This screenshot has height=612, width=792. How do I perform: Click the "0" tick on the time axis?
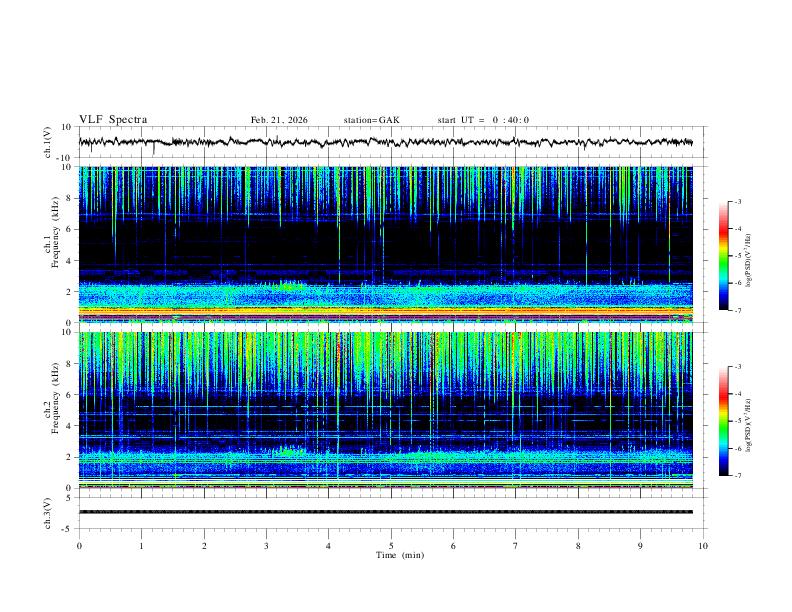tap(79, 546)
